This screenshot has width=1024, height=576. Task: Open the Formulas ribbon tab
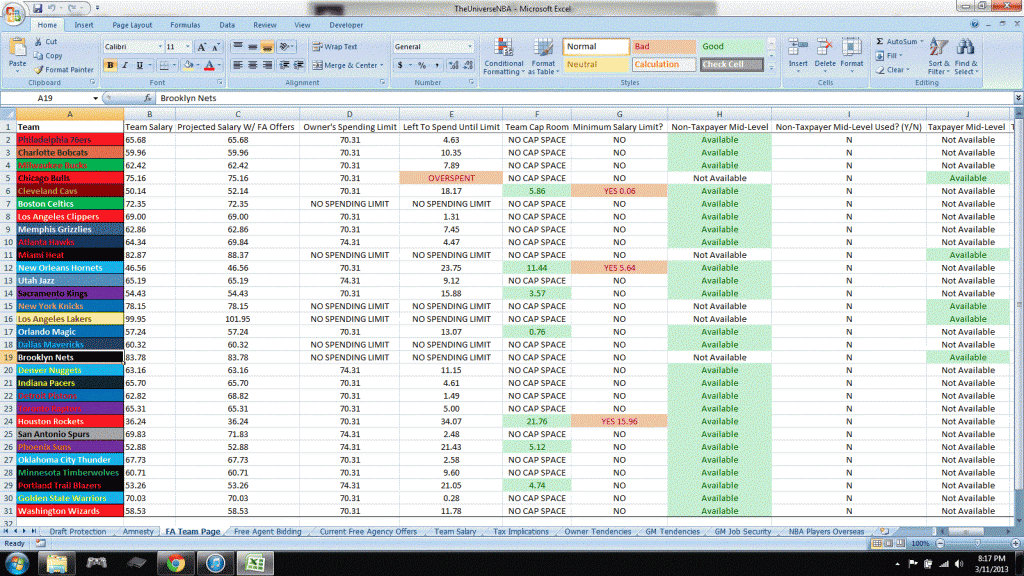point(185,25)
